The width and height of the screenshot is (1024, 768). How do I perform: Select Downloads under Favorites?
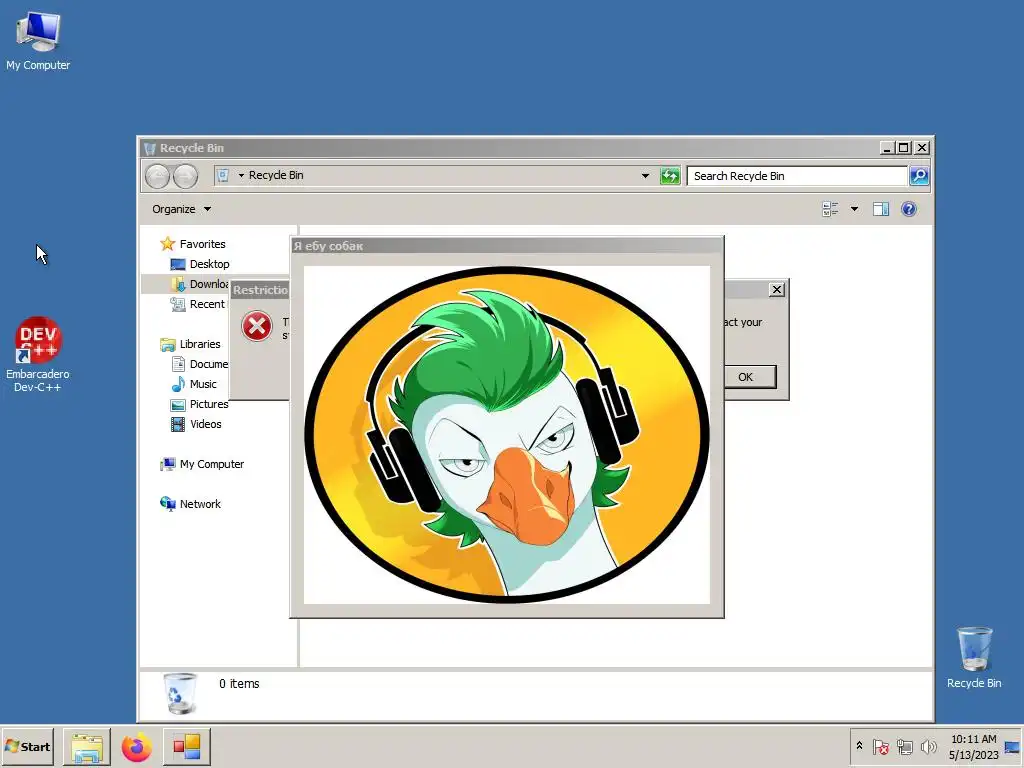[x=200, y=284]
